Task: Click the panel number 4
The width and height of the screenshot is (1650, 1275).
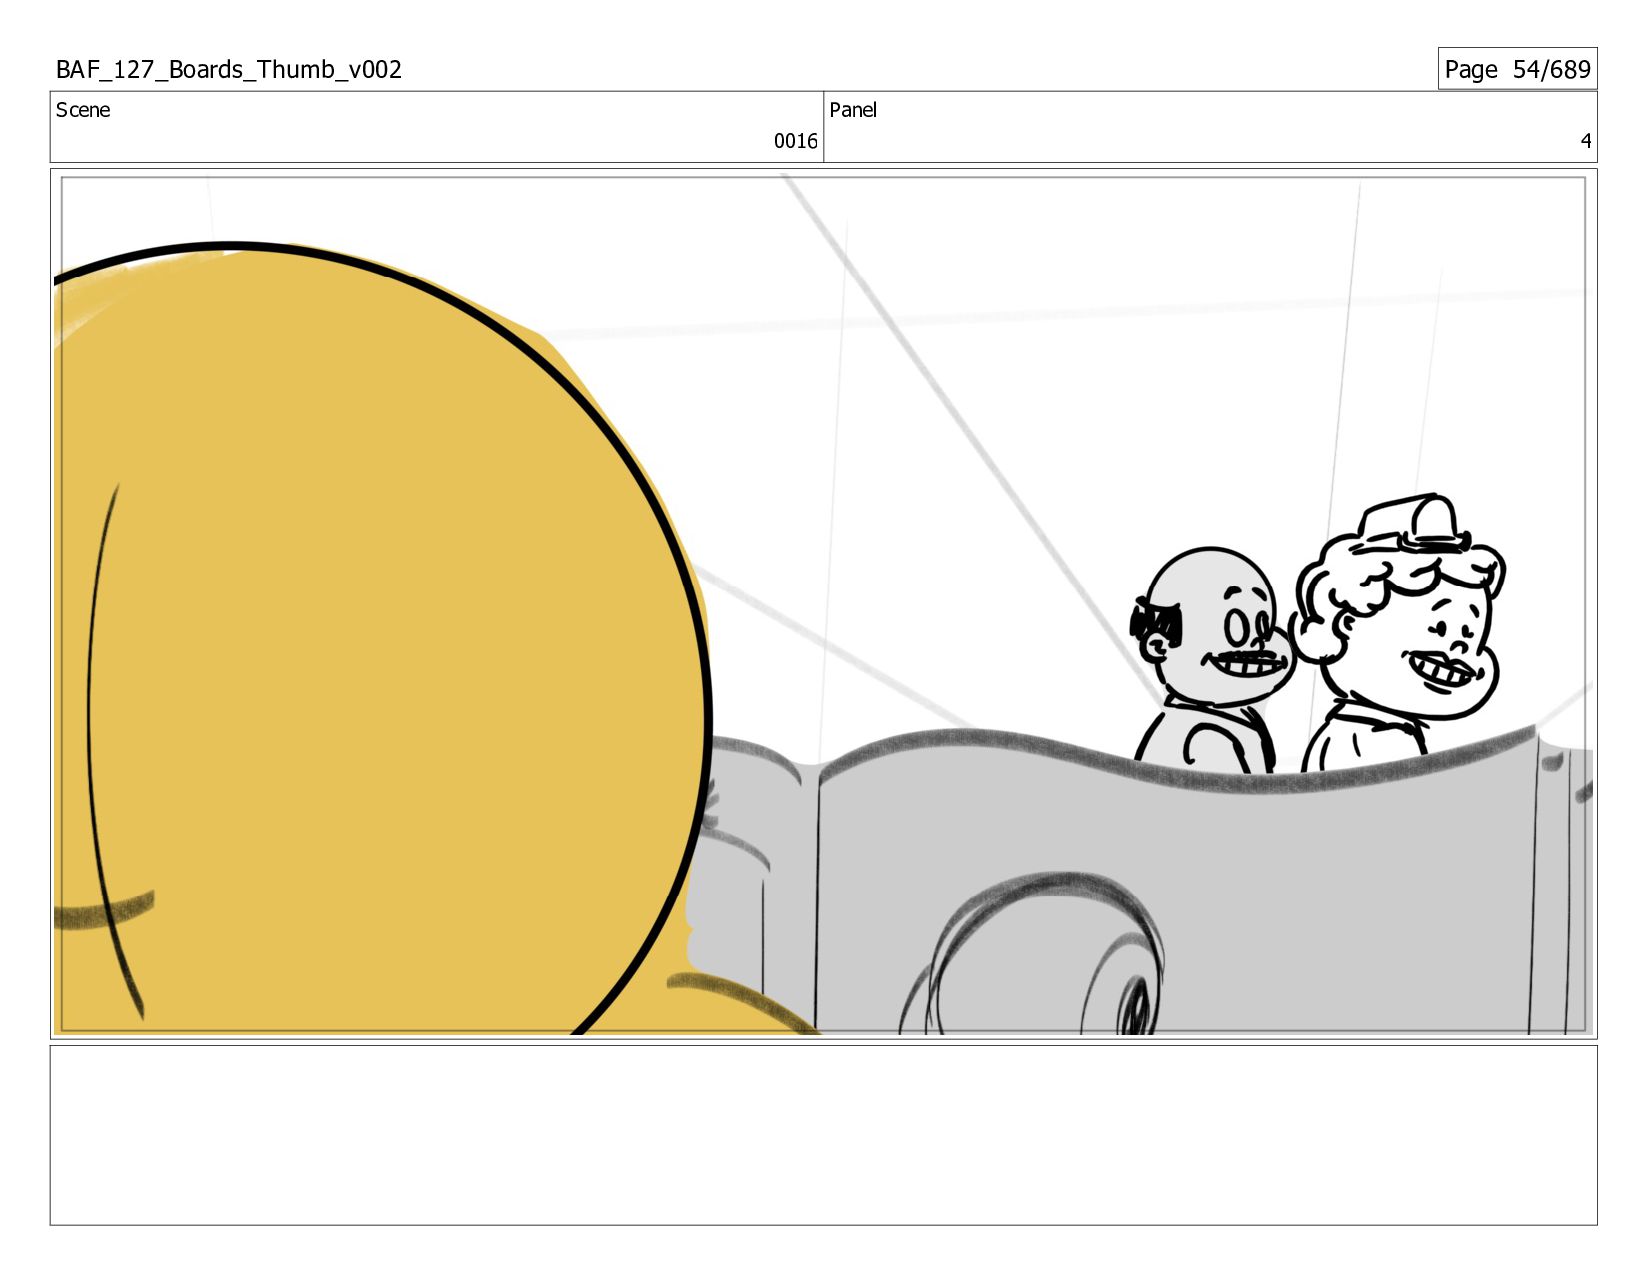Action: (x=1585, y=141)
